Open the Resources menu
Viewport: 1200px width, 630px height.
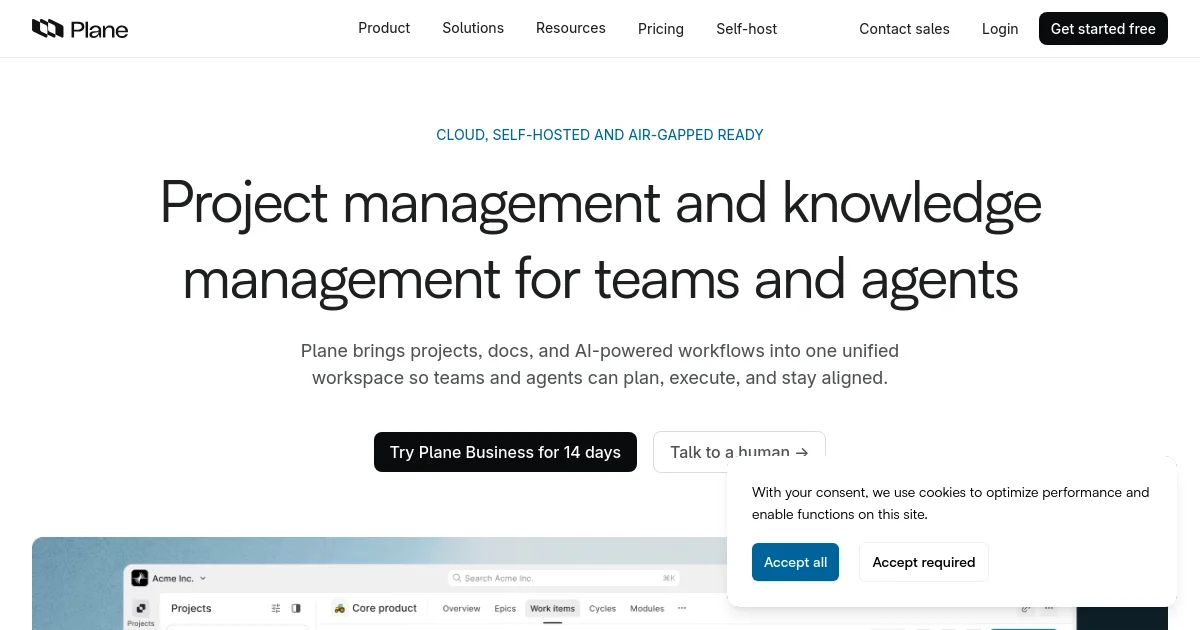point(571,28)
